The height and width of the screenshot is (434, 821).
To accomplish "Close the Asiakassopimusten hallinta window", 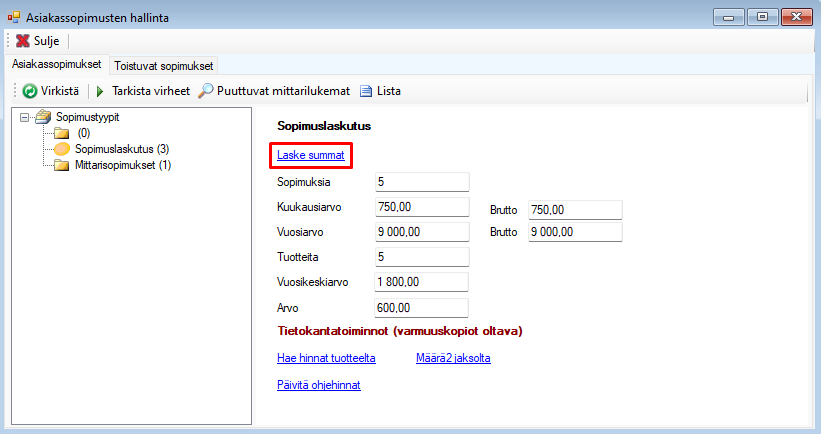I will [796, 17].
